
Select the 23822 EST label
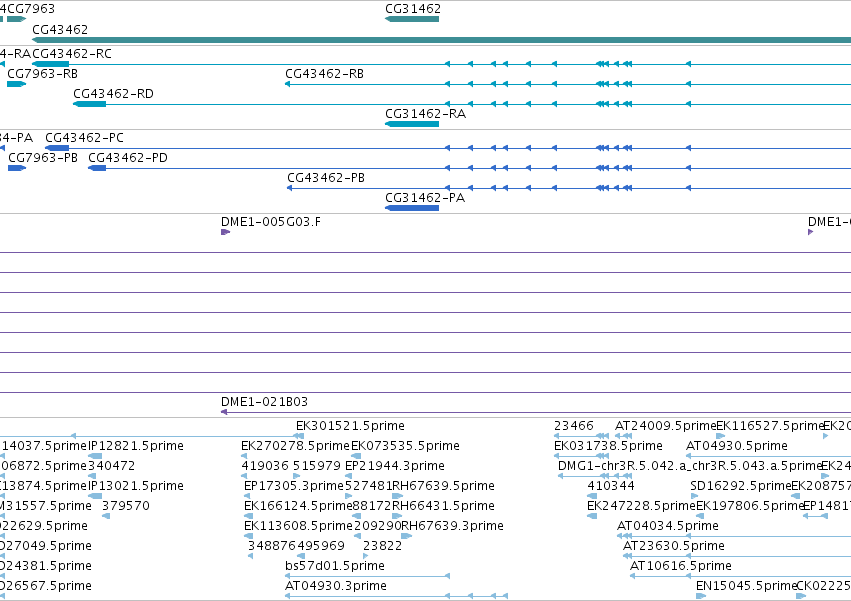[383, 546]
